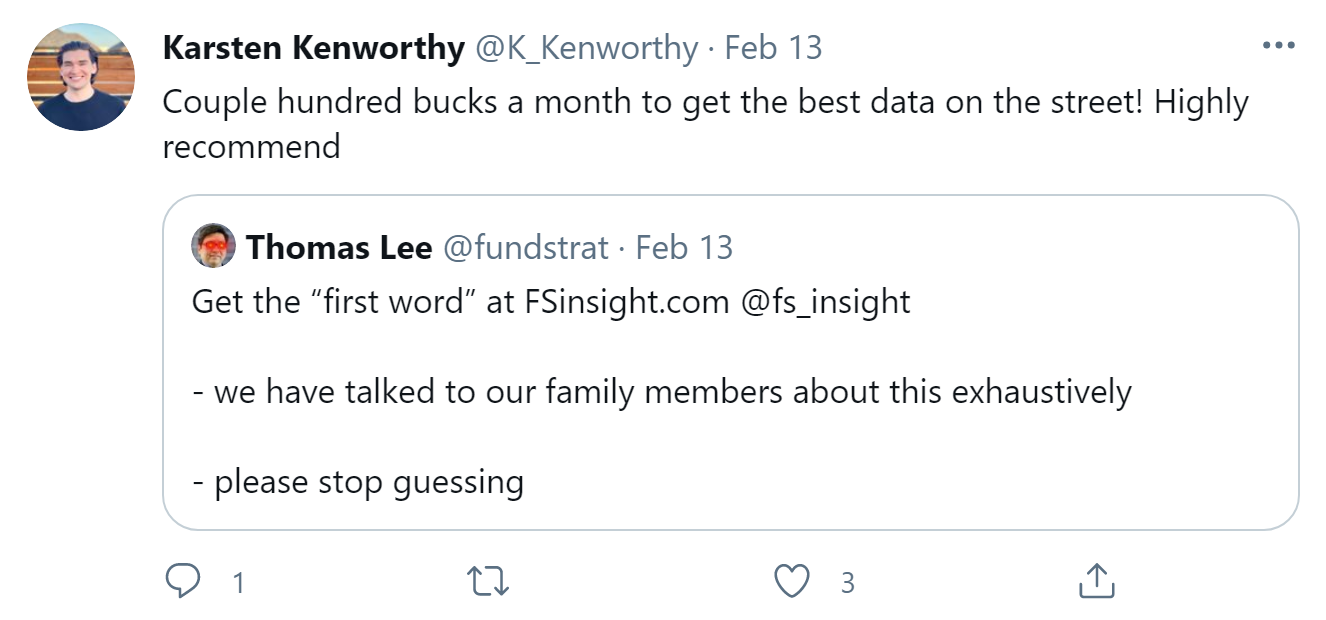Image resolution: width=1326 pixels, height=620 pixels.
Task: Open the @fs_insight mention
Action: [x=825, y=301]
